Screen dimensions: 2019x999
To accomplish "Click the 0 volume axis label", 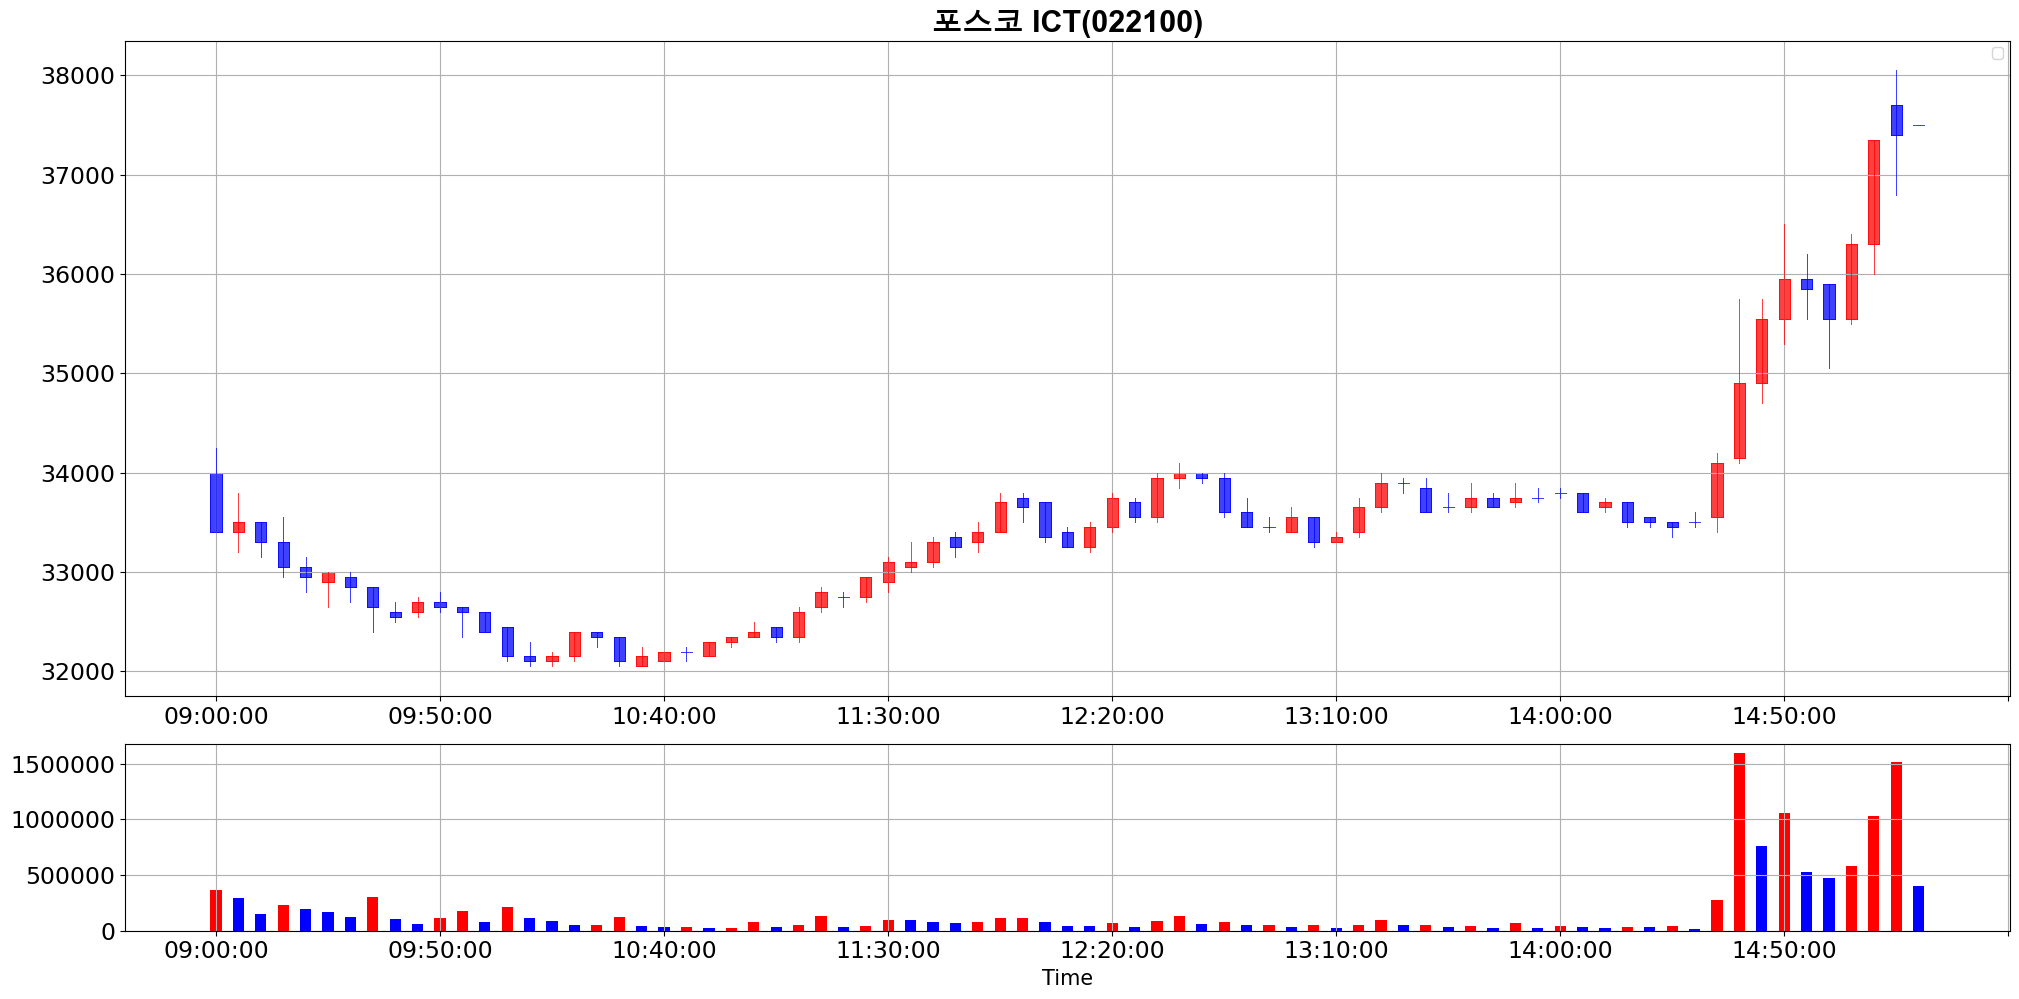I will pyautogui.click(x=109, y=932).
